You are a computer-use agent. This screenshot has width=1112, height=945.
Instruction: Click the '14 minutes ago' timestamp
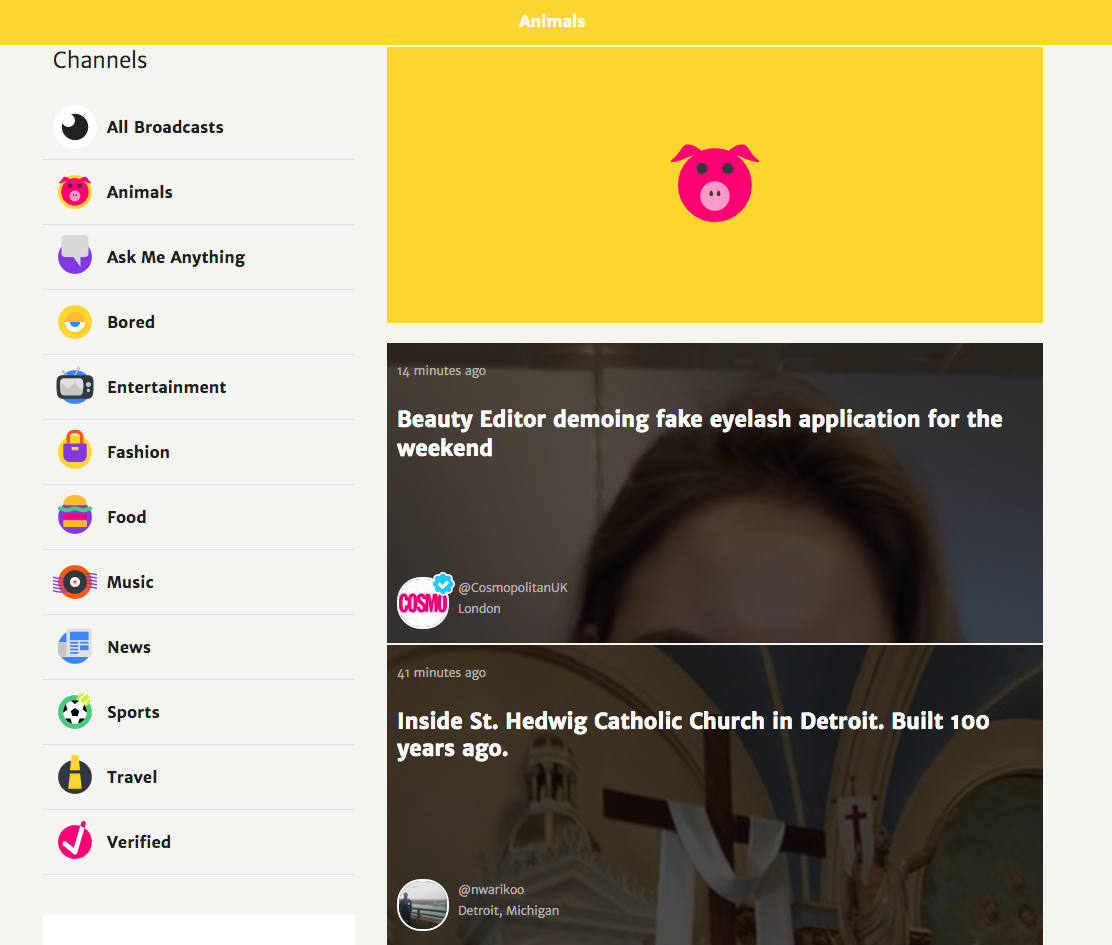pyautogui.click(x=441, y=371)
